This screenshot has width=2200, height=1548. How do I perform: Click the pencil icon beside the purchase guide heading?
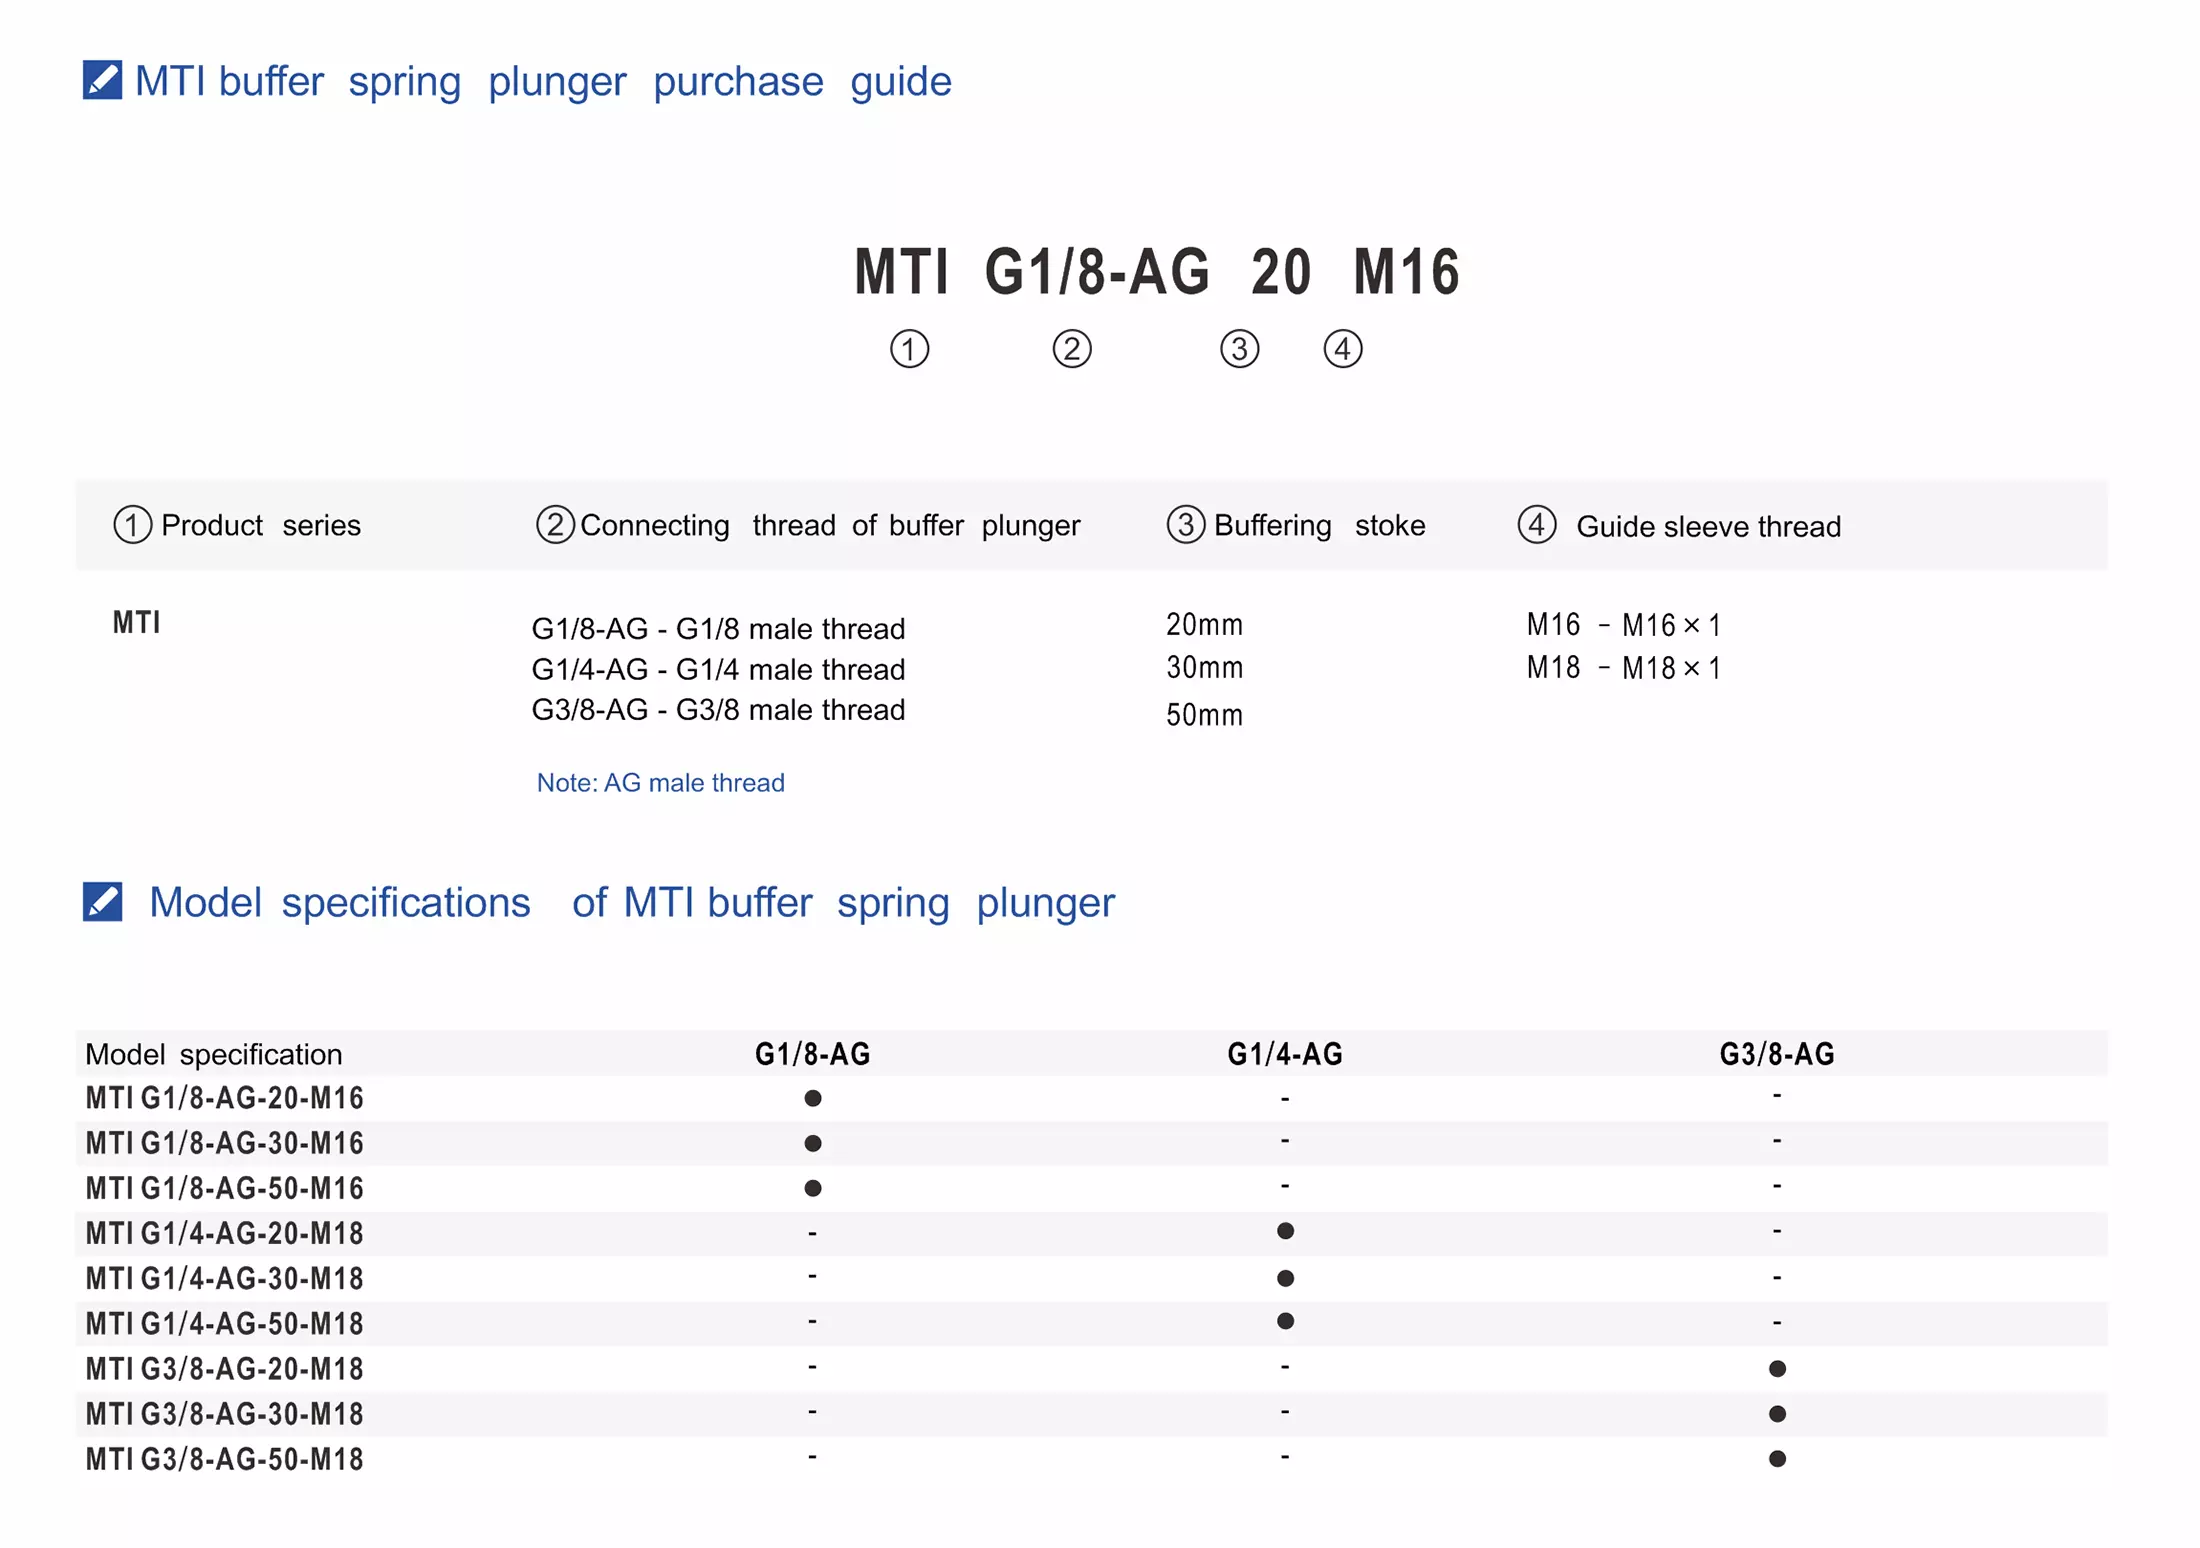[102, 80]
